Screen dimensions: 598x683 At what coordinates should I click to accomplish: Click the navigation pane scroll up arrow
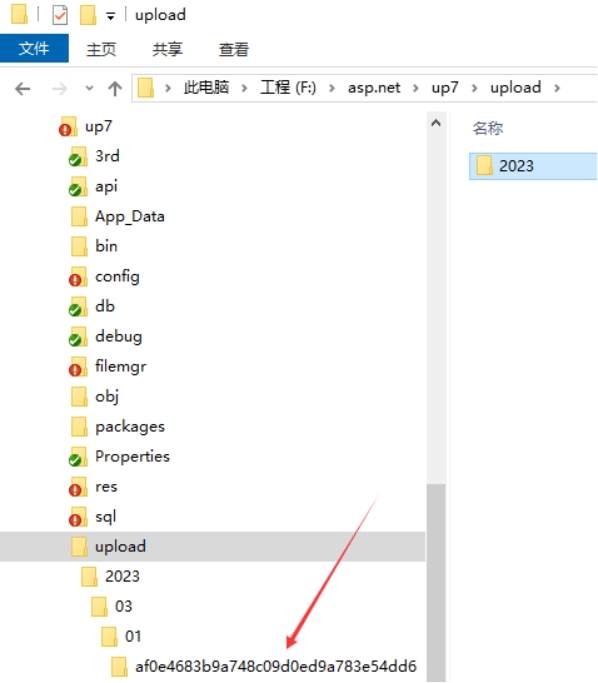tap(436, 123)
